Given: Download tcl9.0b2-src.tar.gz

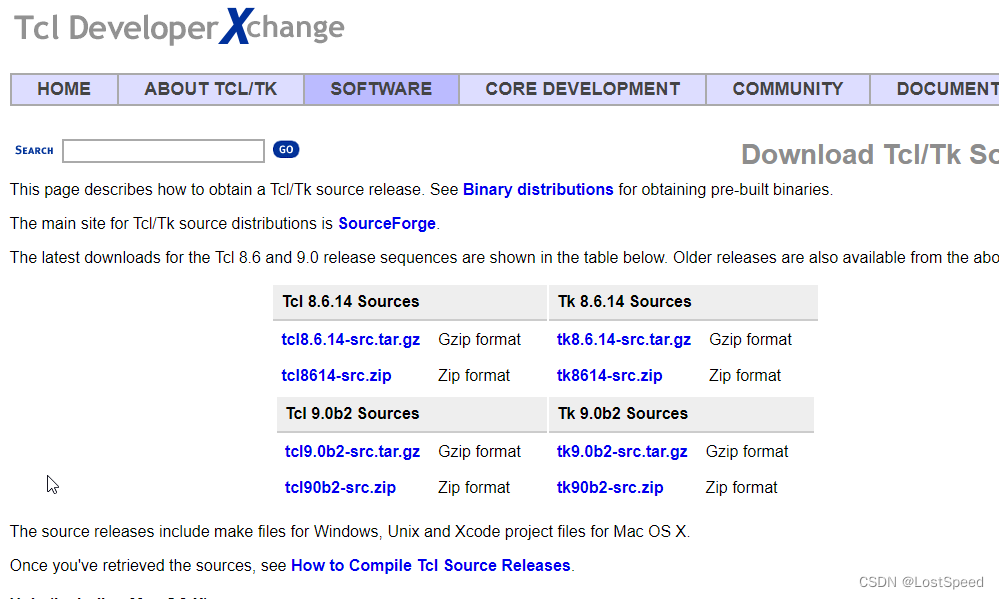Looking at the screenshot, I should click(x=353, y=451).
